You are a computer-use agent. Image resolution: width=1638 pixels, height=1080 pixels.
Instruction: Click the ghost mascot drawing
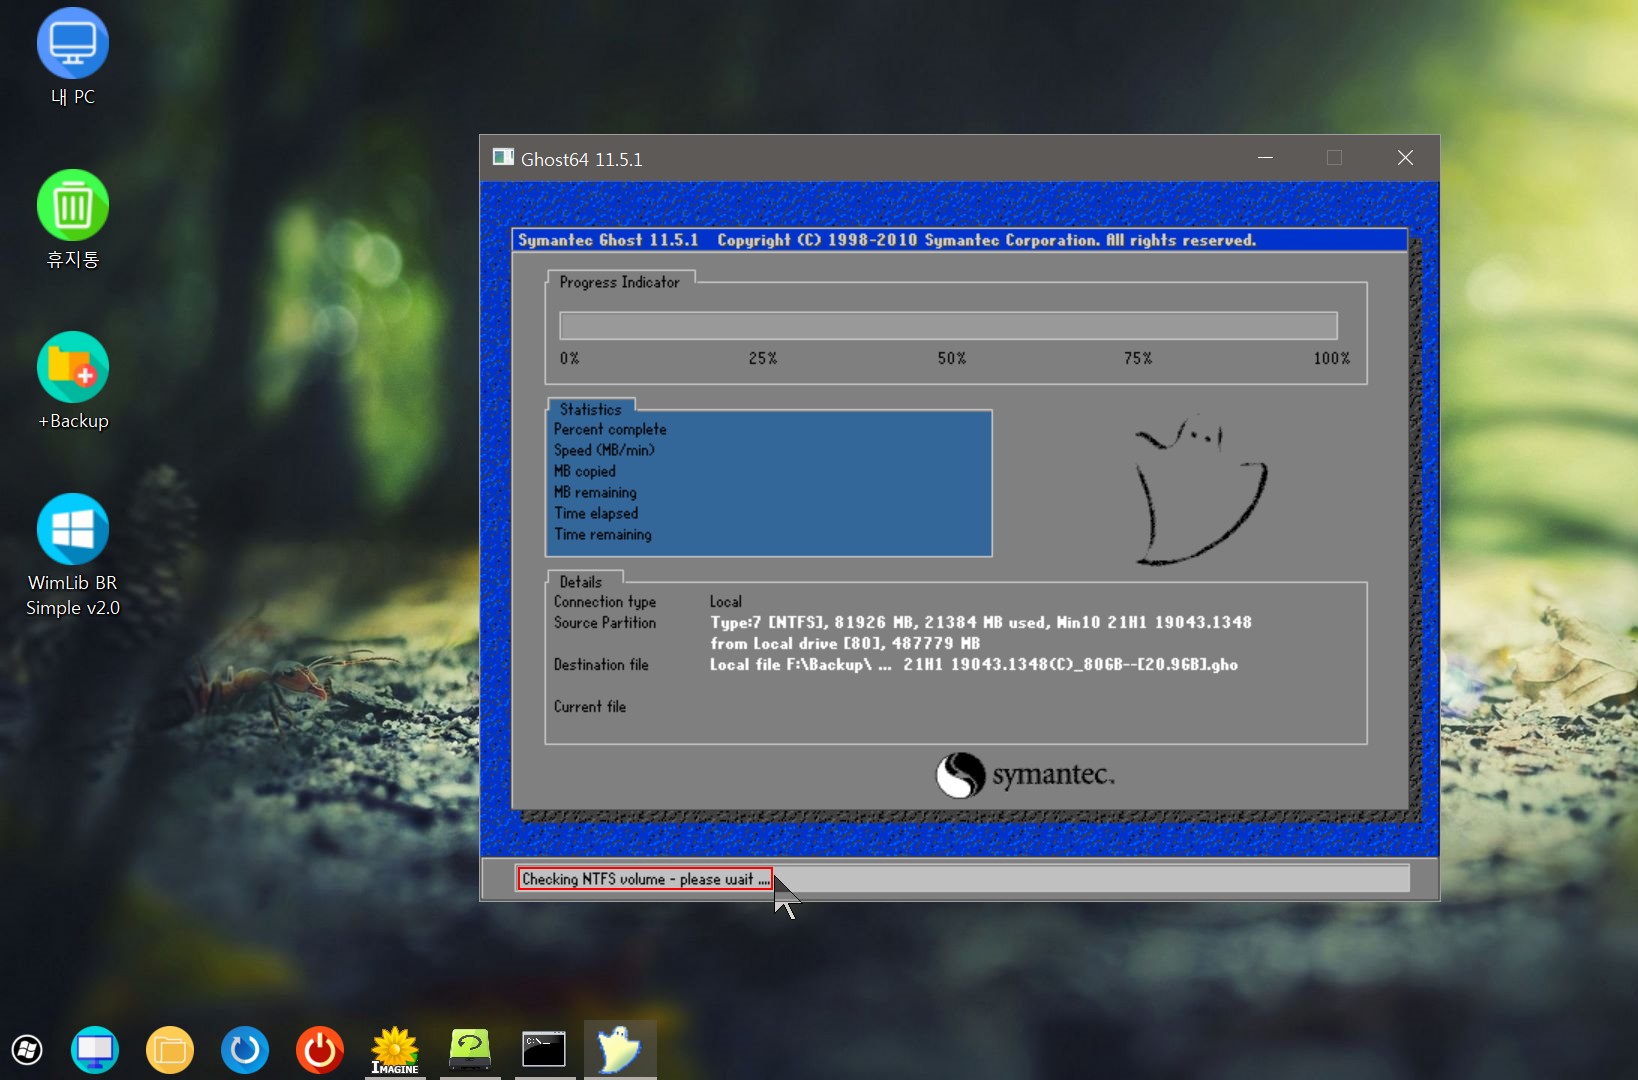pyautogui.click(x=1200, y=490)
